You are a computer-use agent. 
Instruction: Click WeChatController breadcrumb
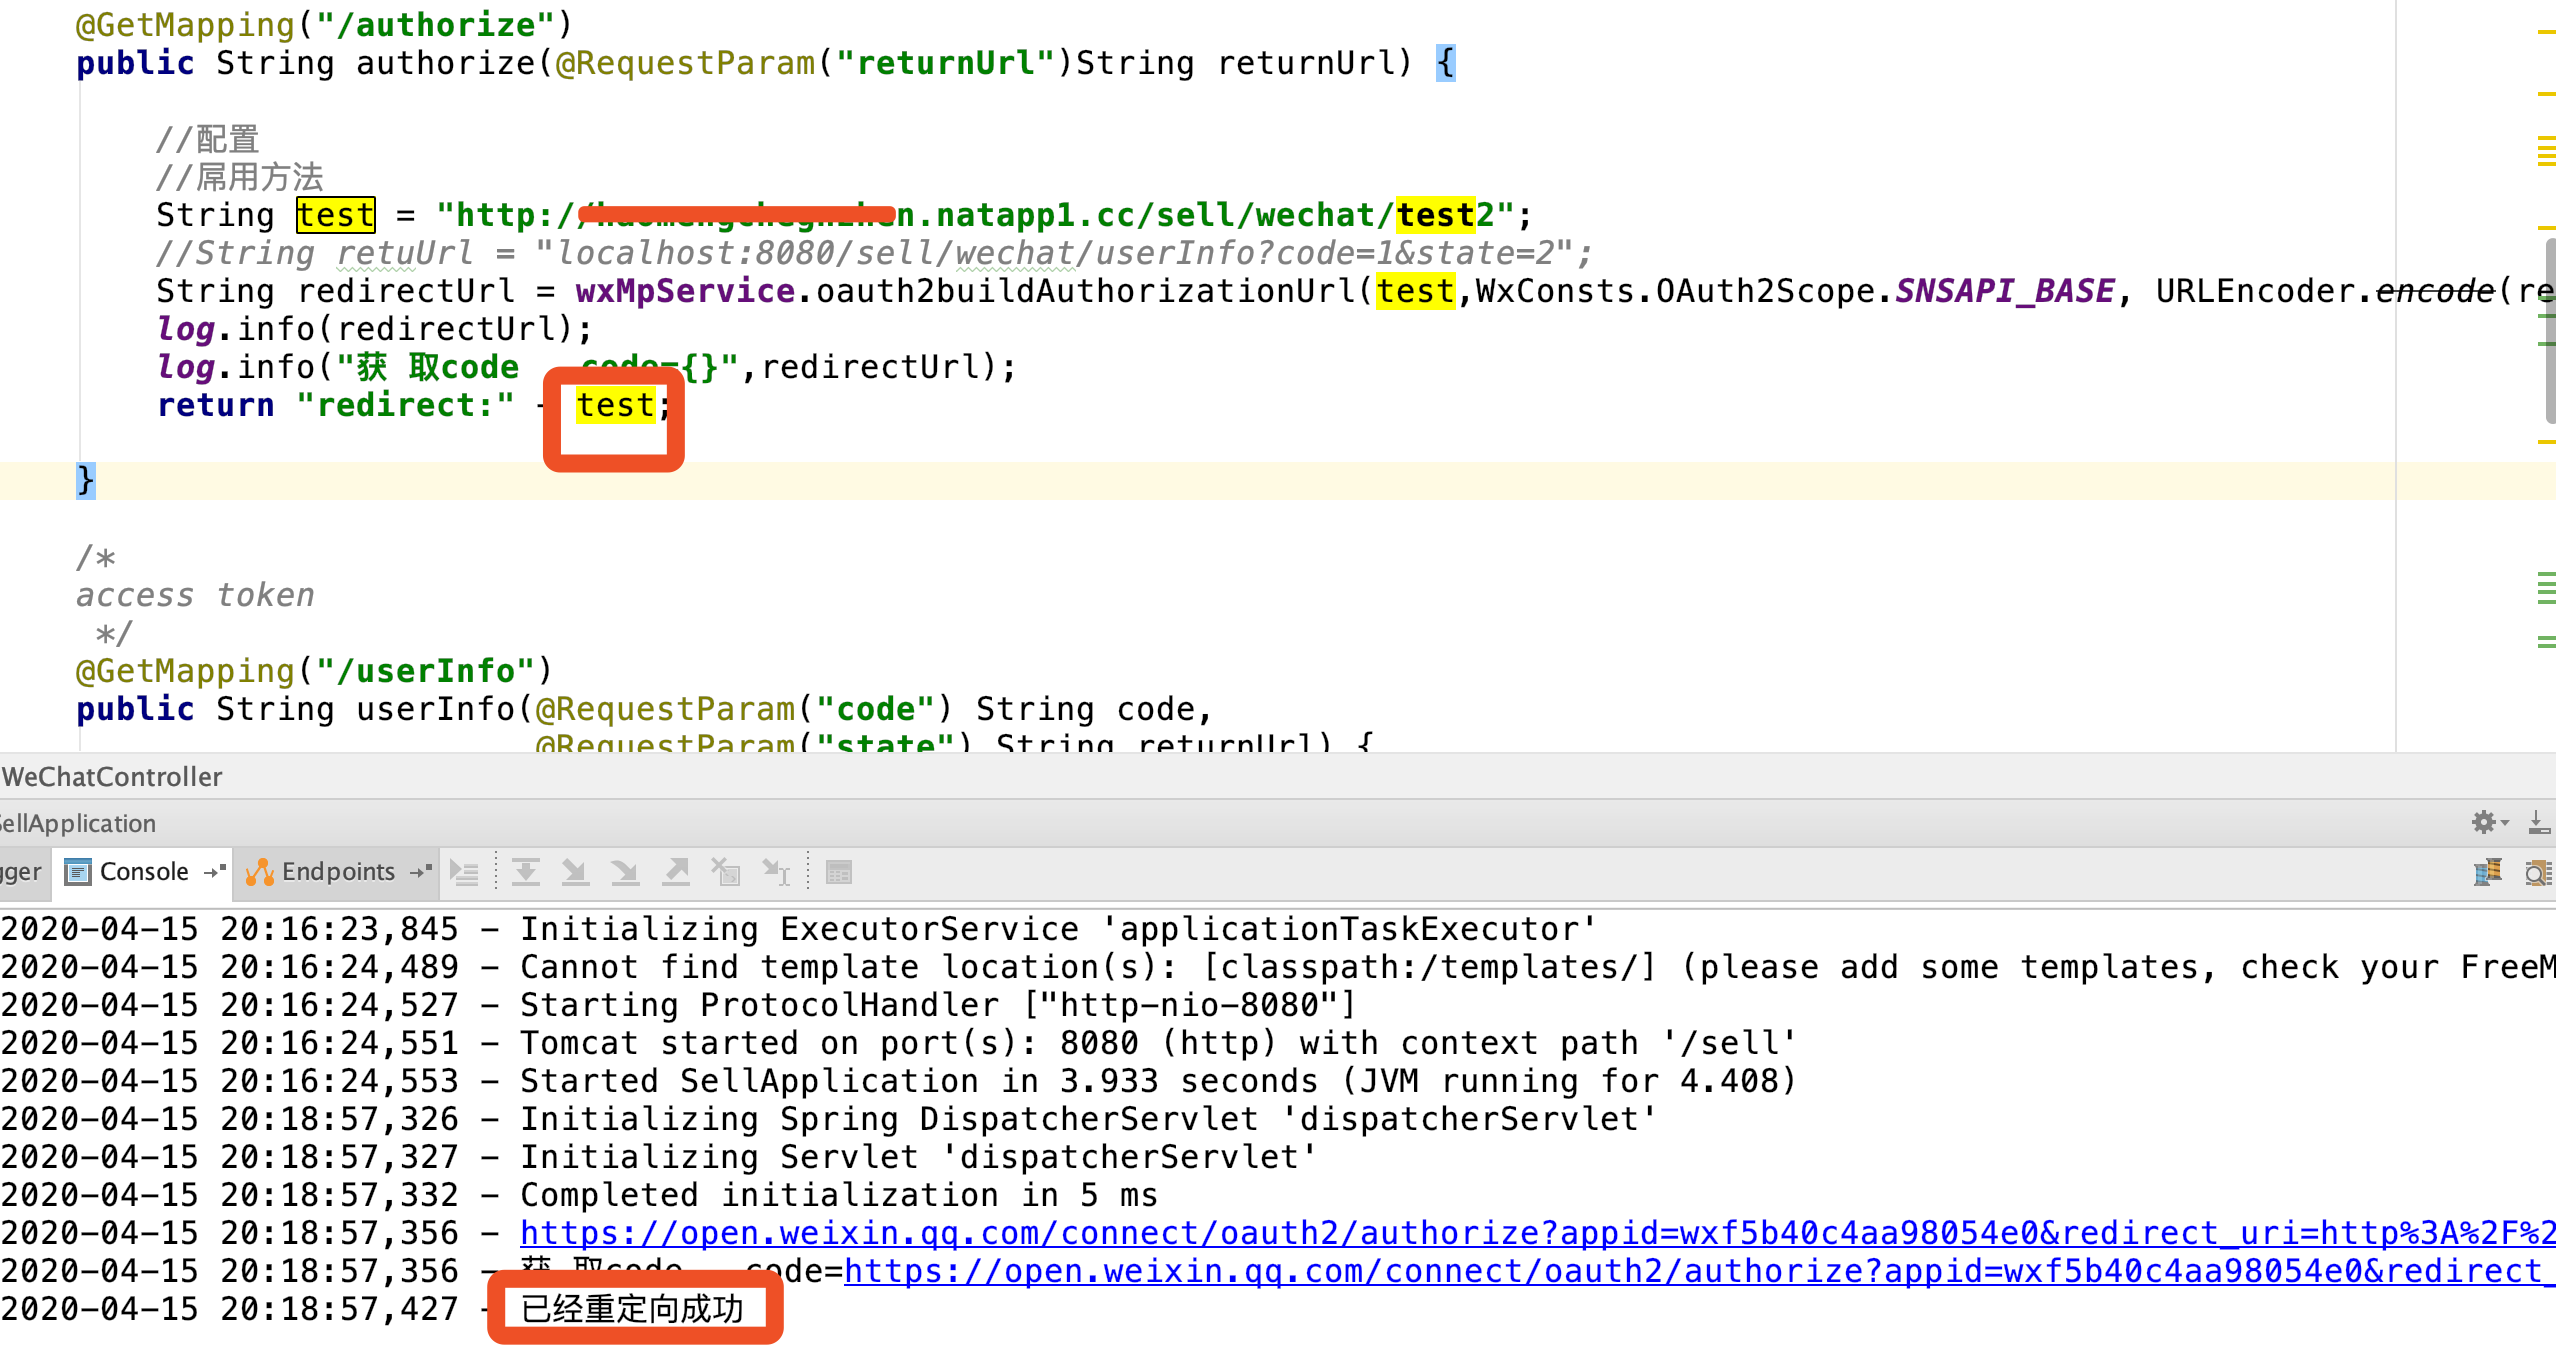pyautogui.click(x=112, y=777)
